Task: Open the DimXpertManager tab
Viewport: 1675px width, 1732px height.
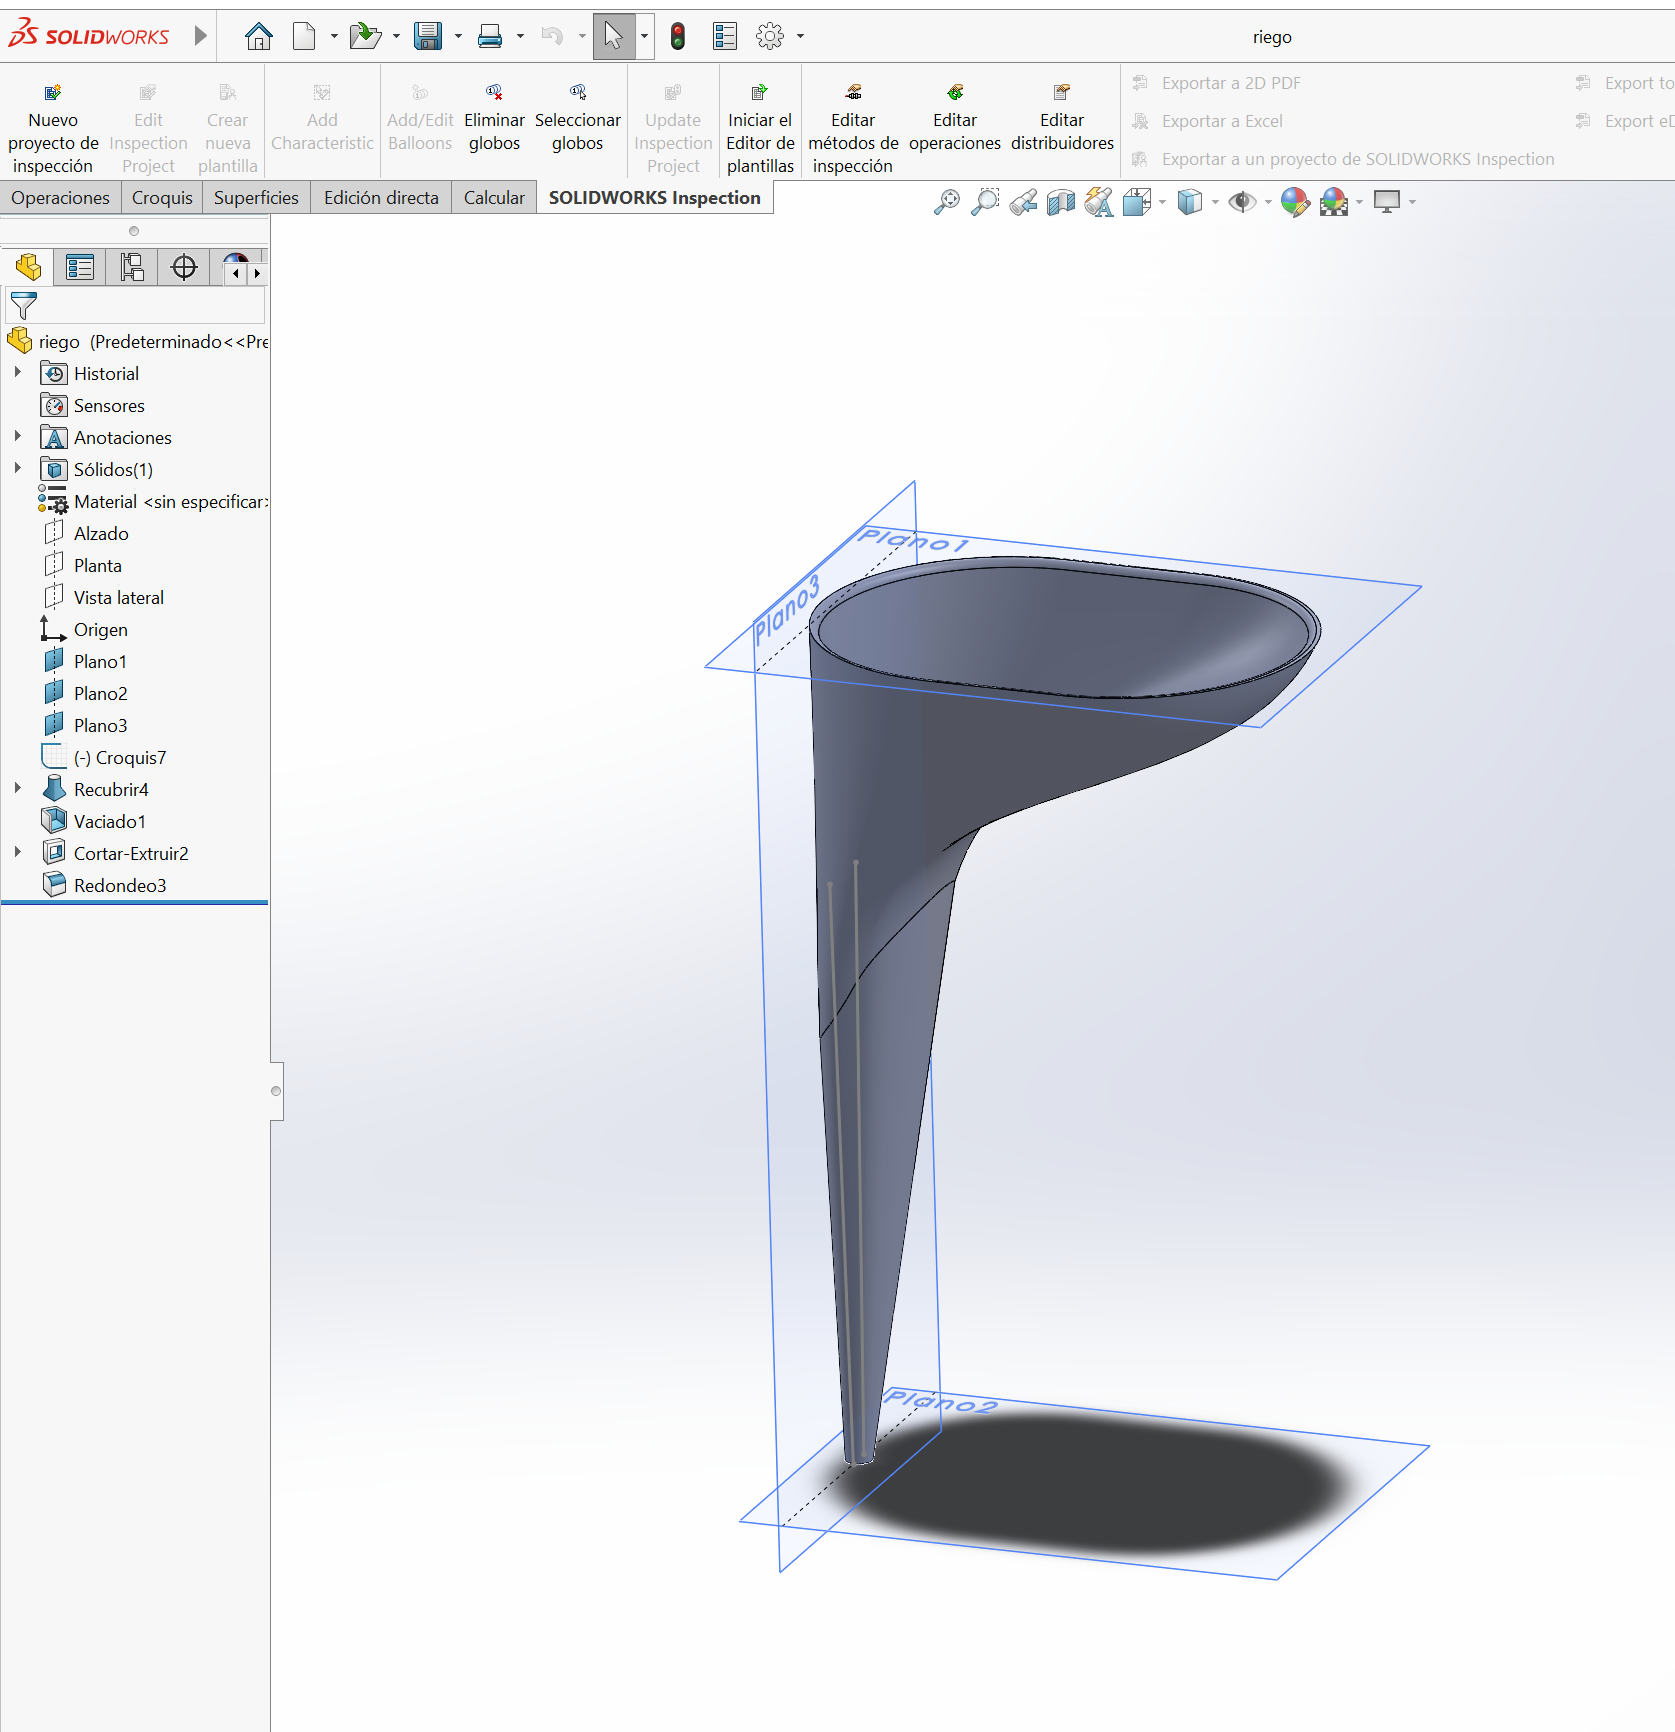Action: 184,267
